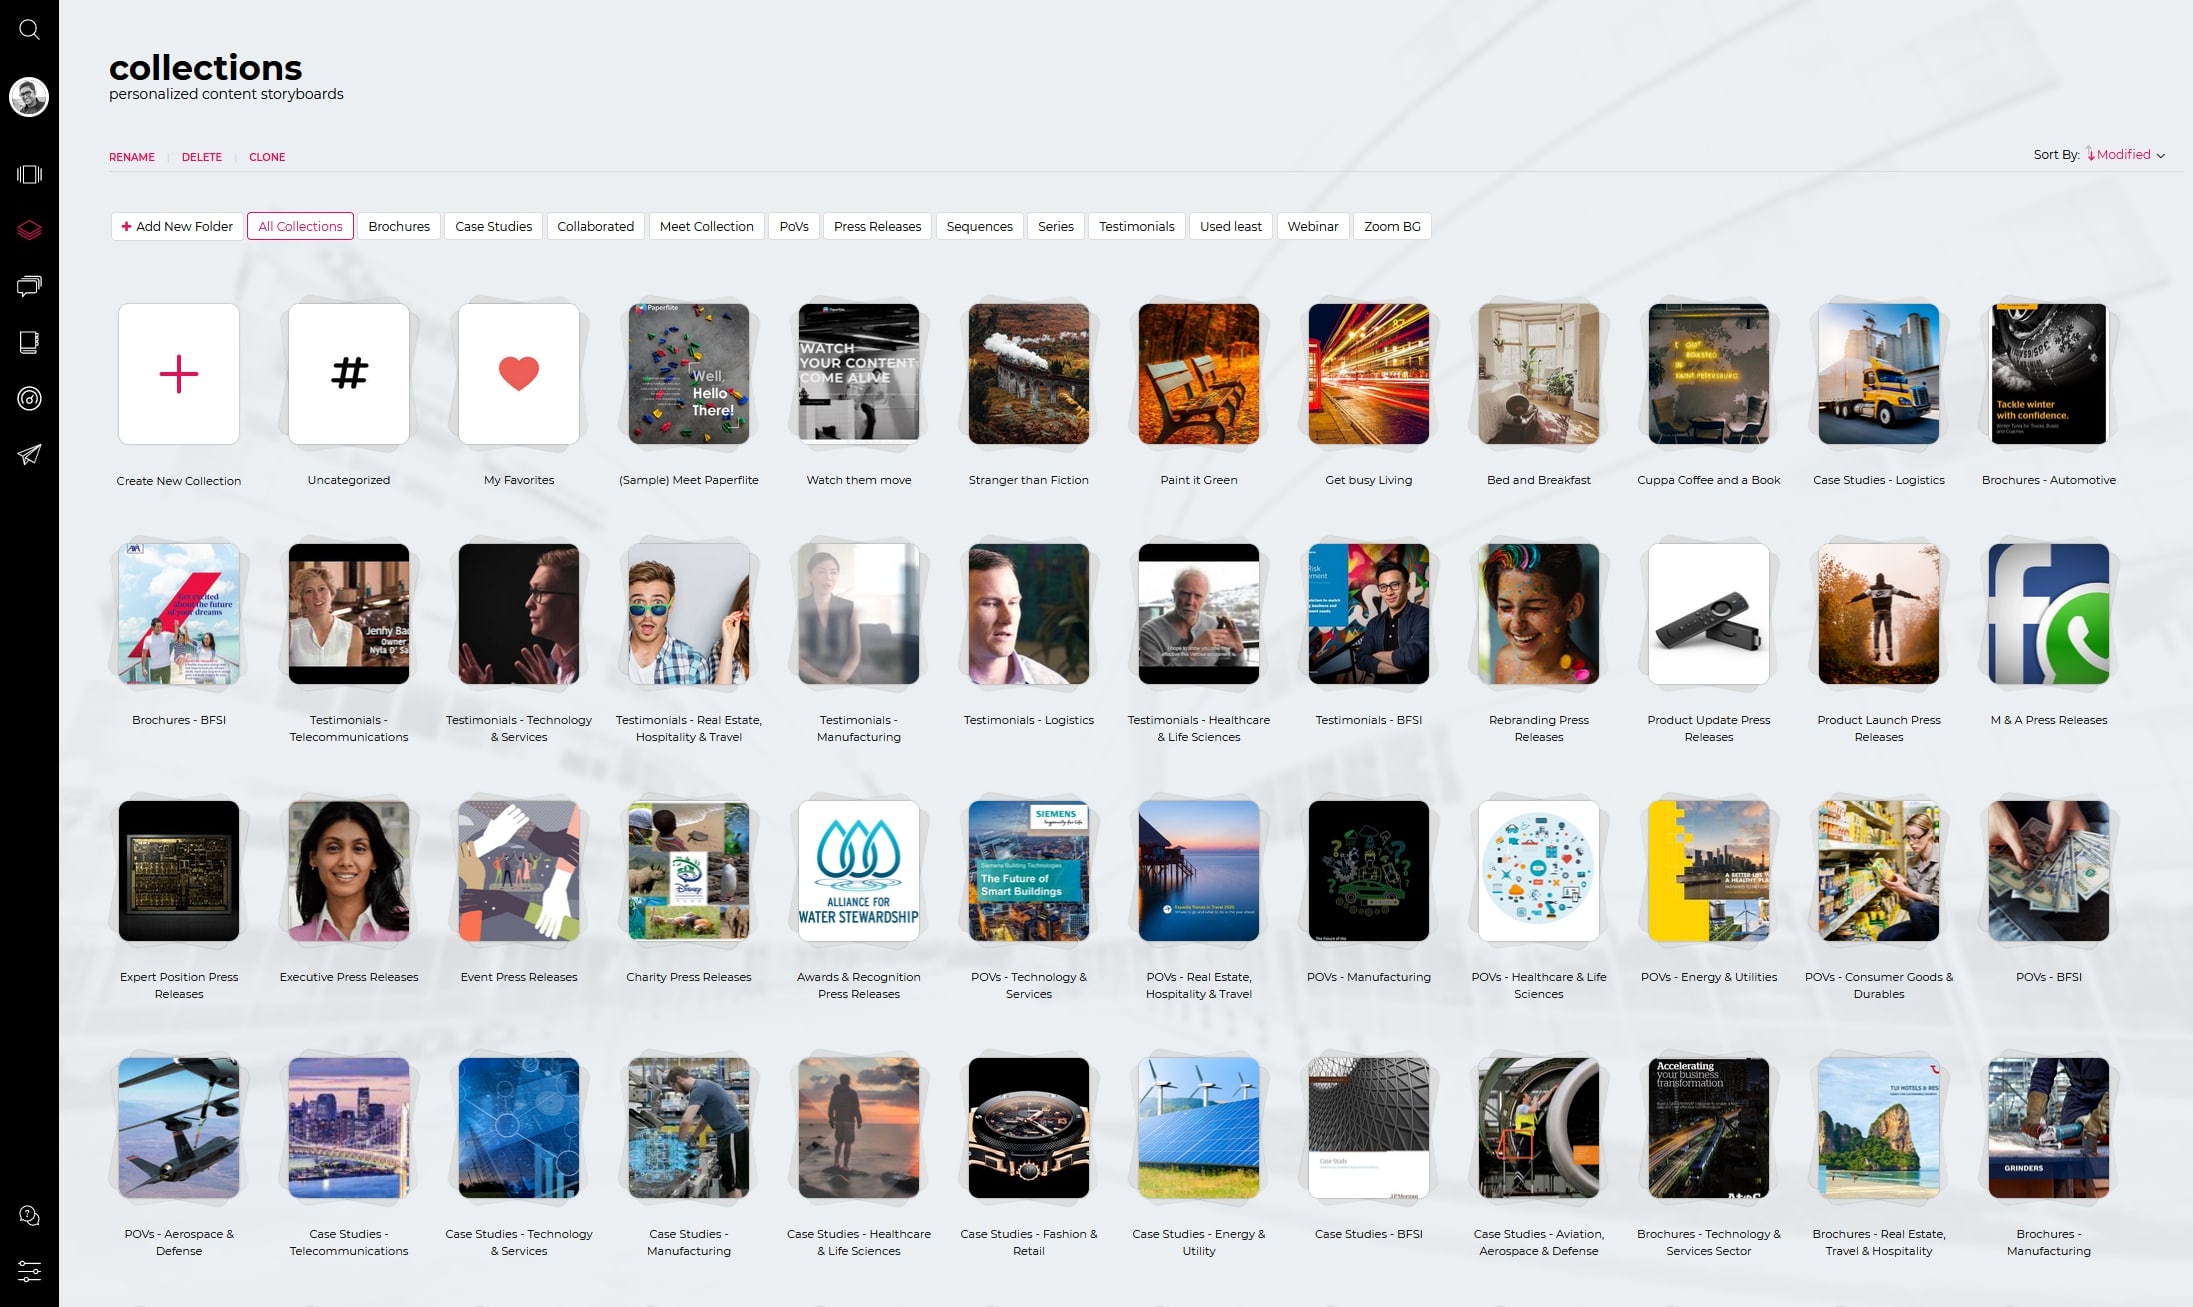Click the send/share icon in sidebar
This screenshot has width=2193, height=1307.
[x=30, y=454]
